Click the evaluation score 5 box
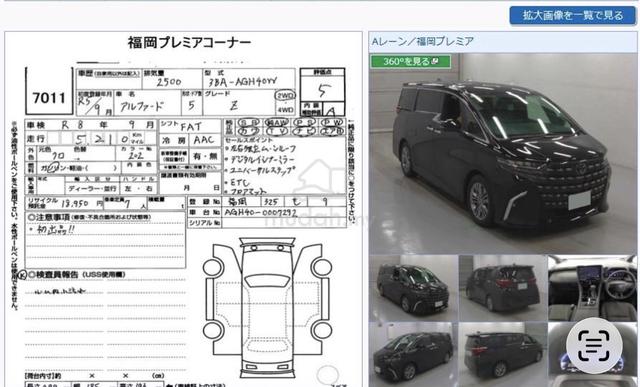Screen dimensions: 640x387 point(322,89)
